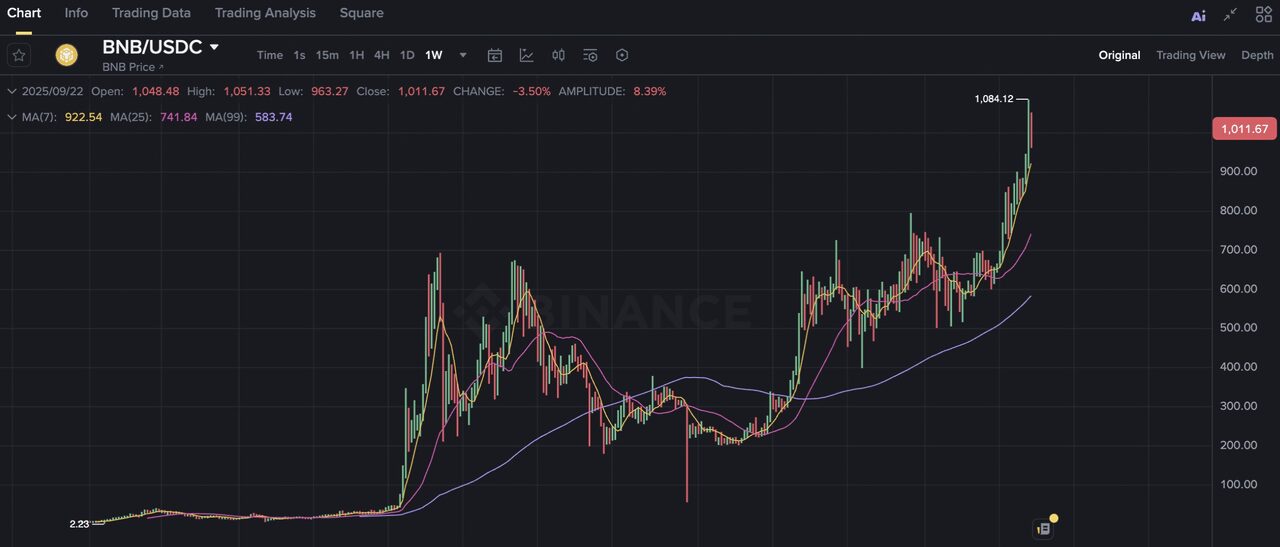The height and width of the screenshot is (547, 1280).
Task: Select the 1W interval
Action: (433, 55)
